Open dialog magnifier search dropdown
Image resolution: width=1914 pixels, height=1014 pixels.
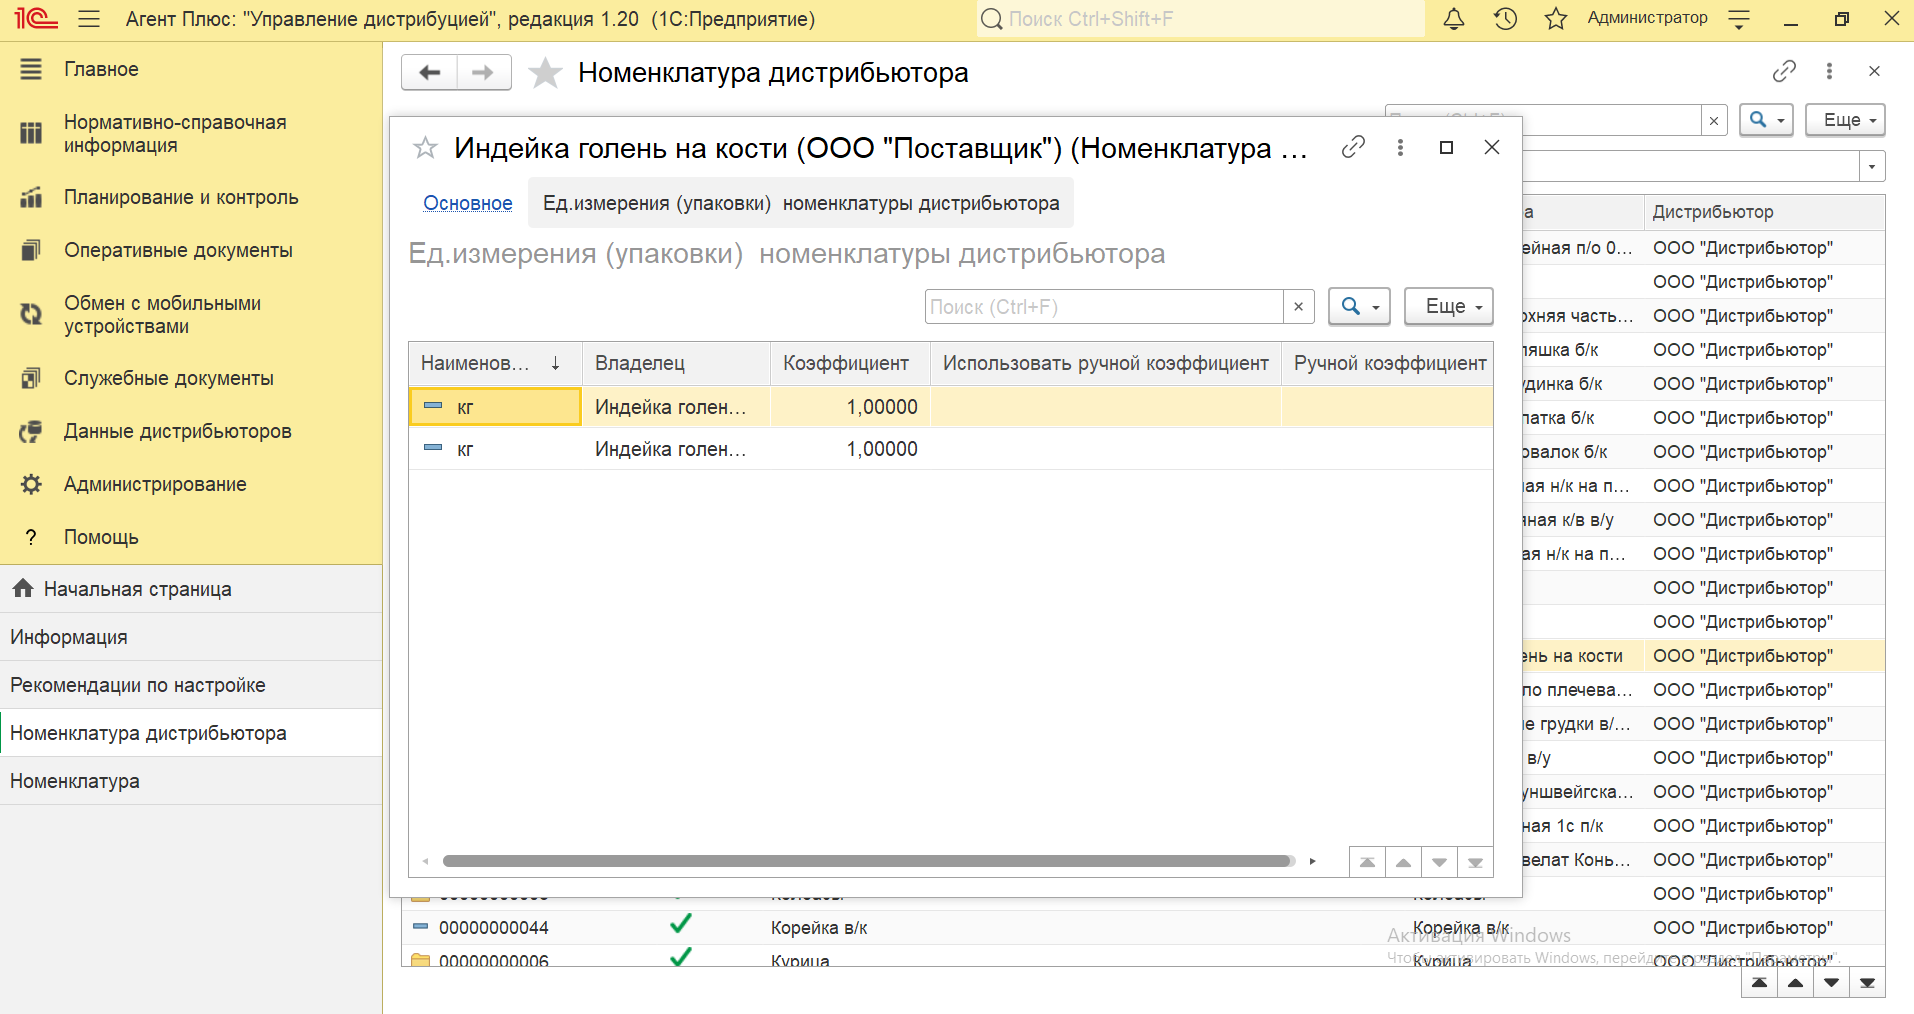(x=1360, y=307)
